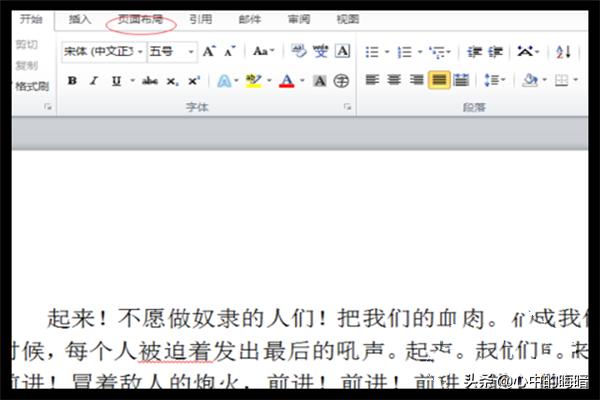Switch to the 审阅 tab
Image resolution: width=600 pixels, height=400 pixels.
point(299,19)
